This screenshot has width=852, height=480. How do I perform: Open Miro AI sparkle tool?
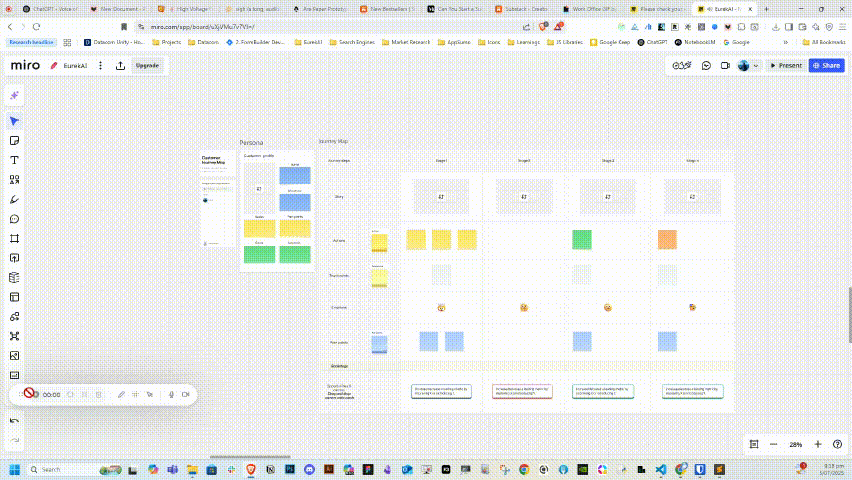(15, 95)
